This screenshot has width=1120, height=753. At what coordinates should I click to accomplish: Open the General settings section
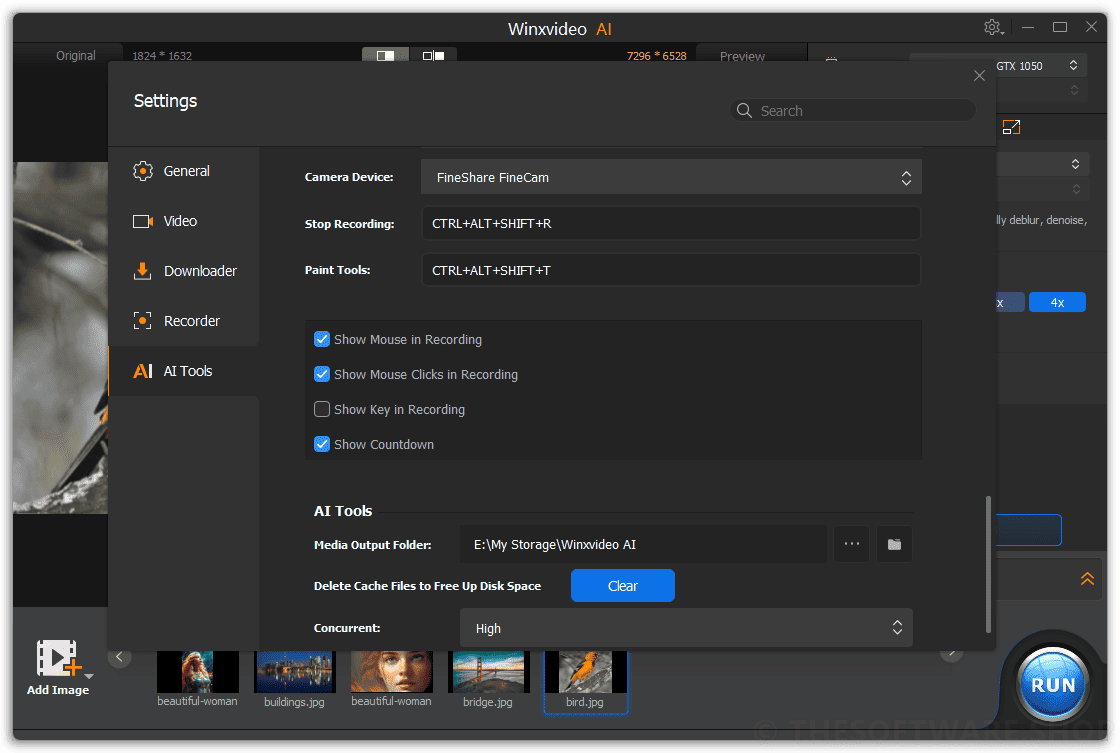click(x=184, y=171)
